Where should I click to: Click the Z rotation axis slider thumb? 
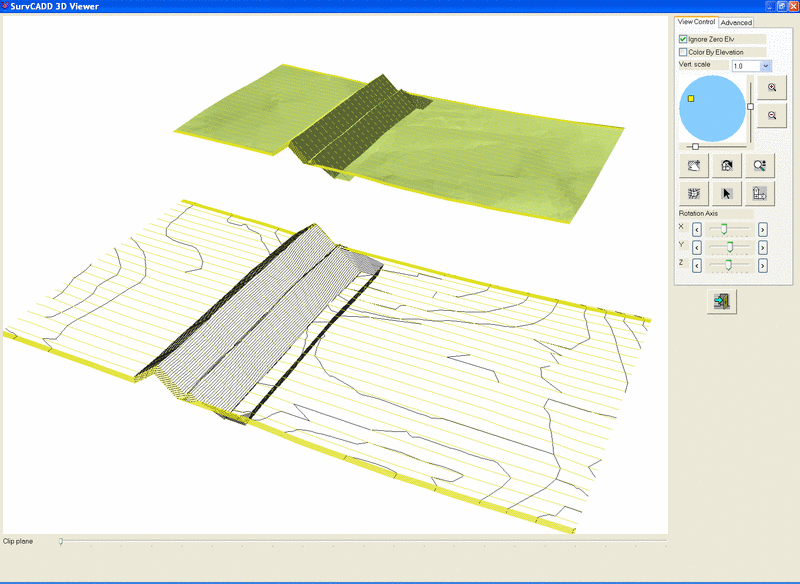click(729, 265)
